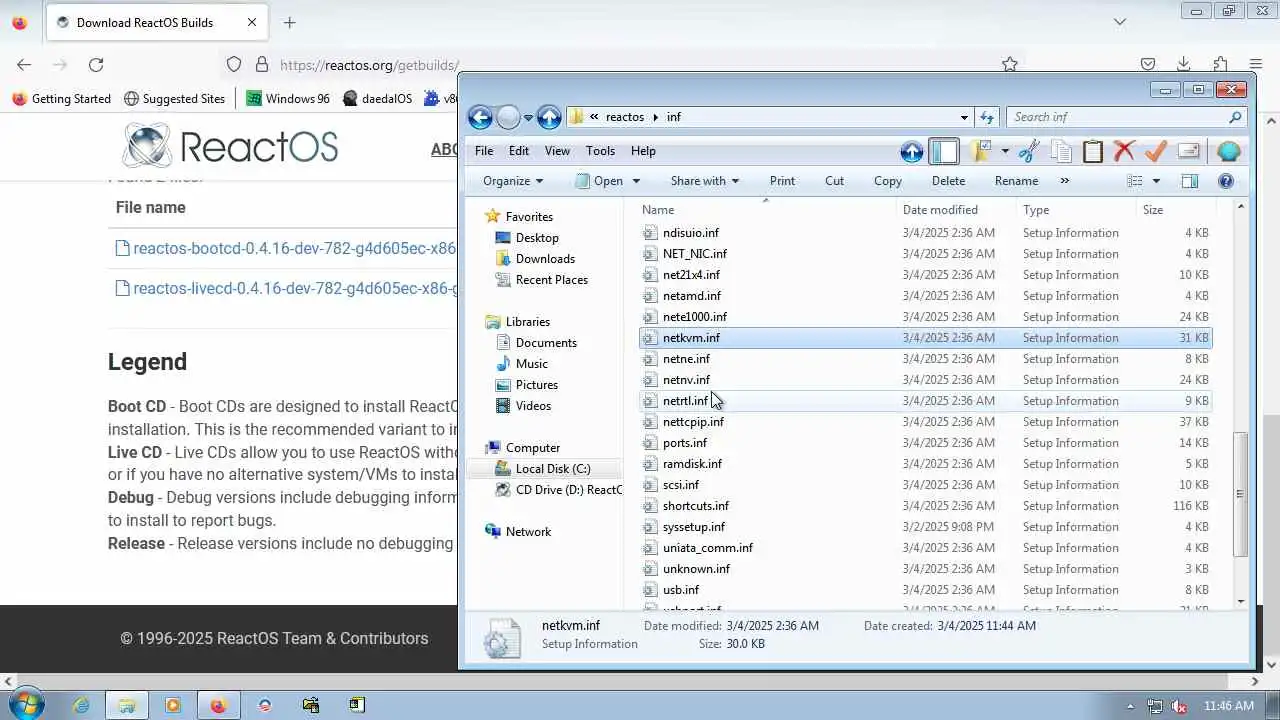Toggle the folders navigation pane icon in Classic toolbar
The height and width of the screenshot is (720, 1280).
944,152
